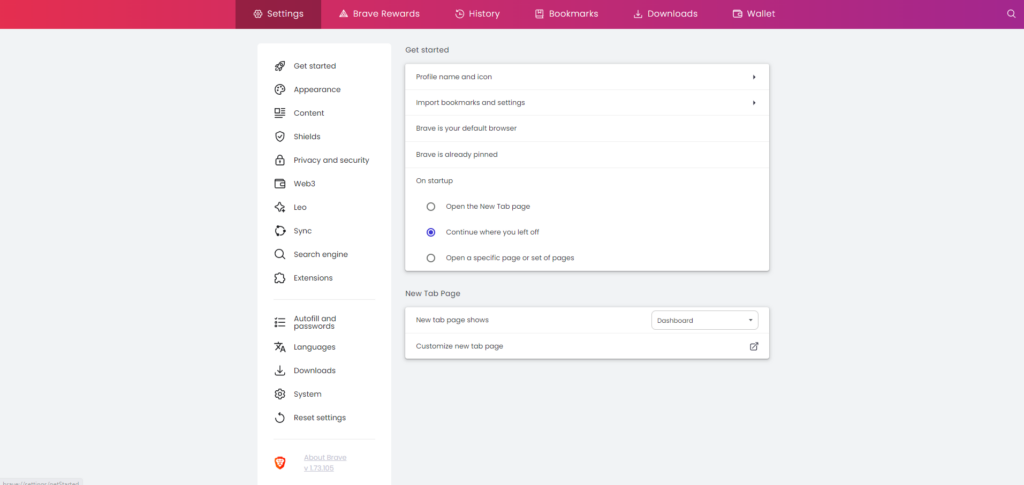Click the Reset settings icon in sidebar
Image resolution: width=1024 pixels, height=485 pixels.
280,418
